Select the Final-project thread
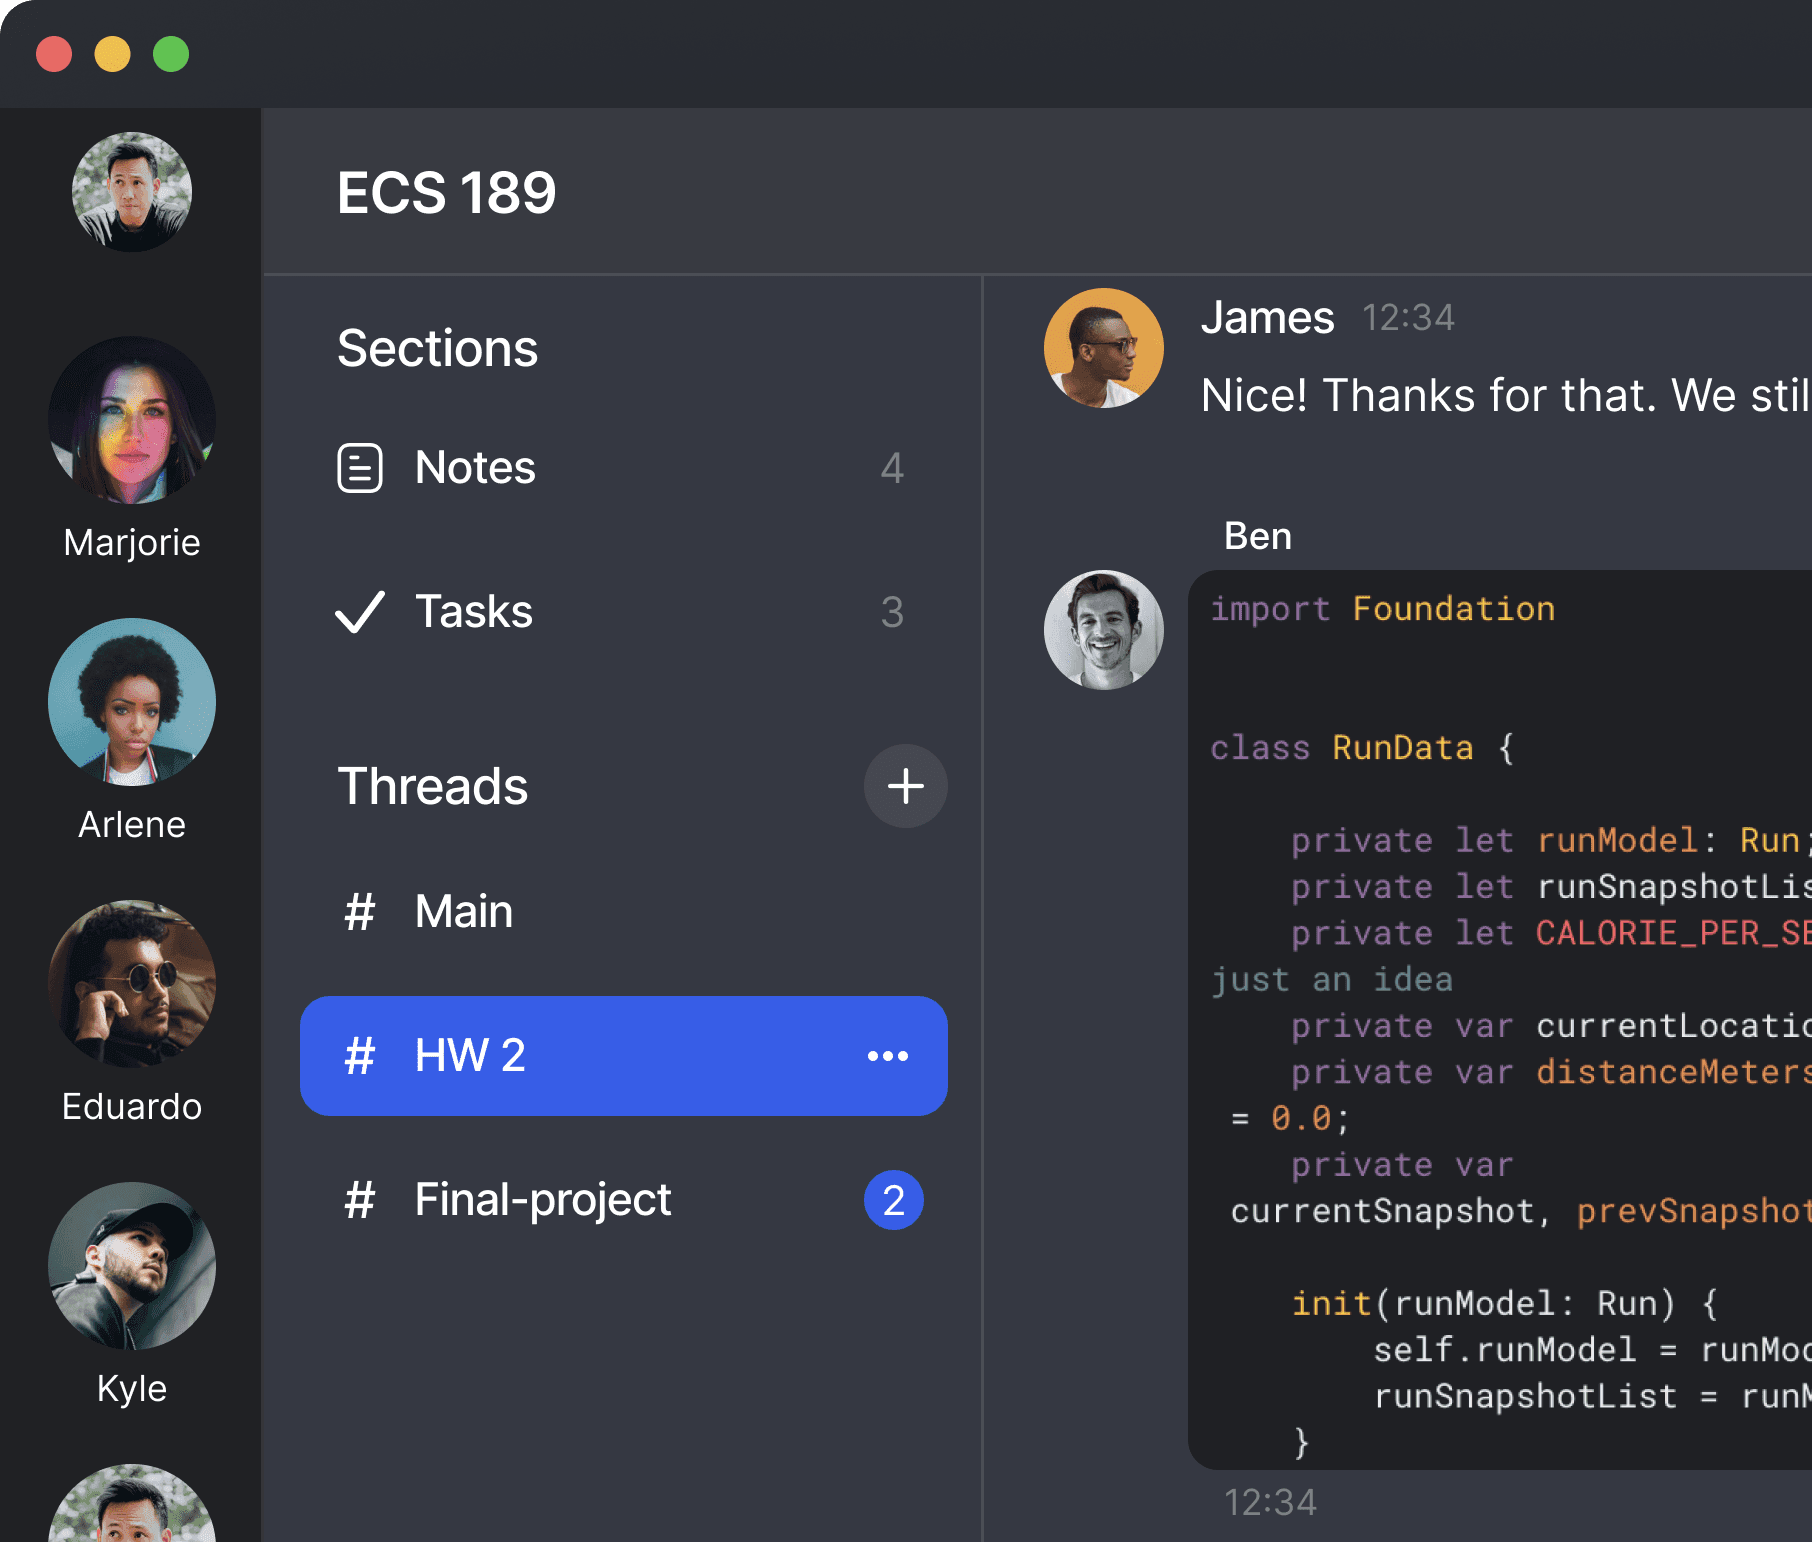 tap(624, 1200)
